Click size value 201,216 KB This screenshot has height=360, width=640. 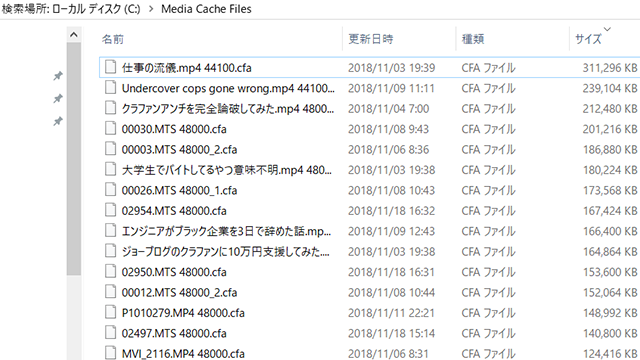pos(610,129)
